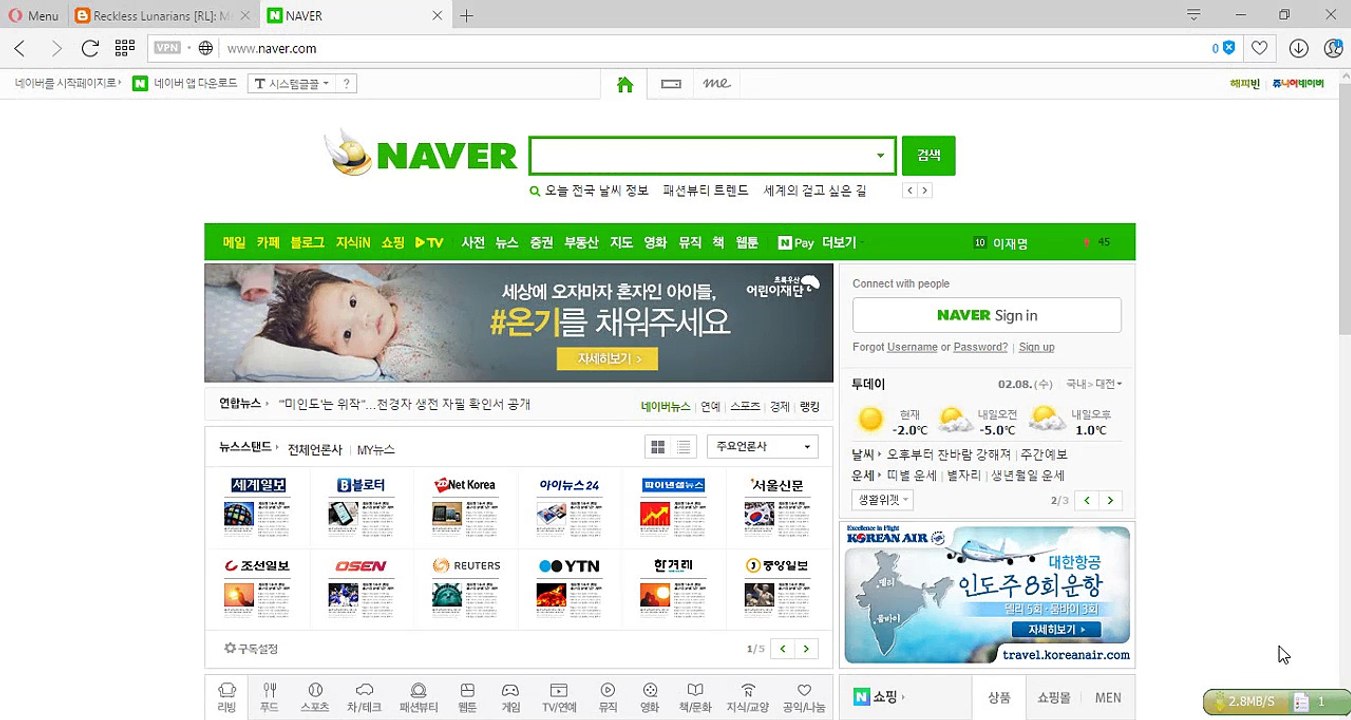
Task: Click inside the NAVER search box
Action: pos(700,156)
